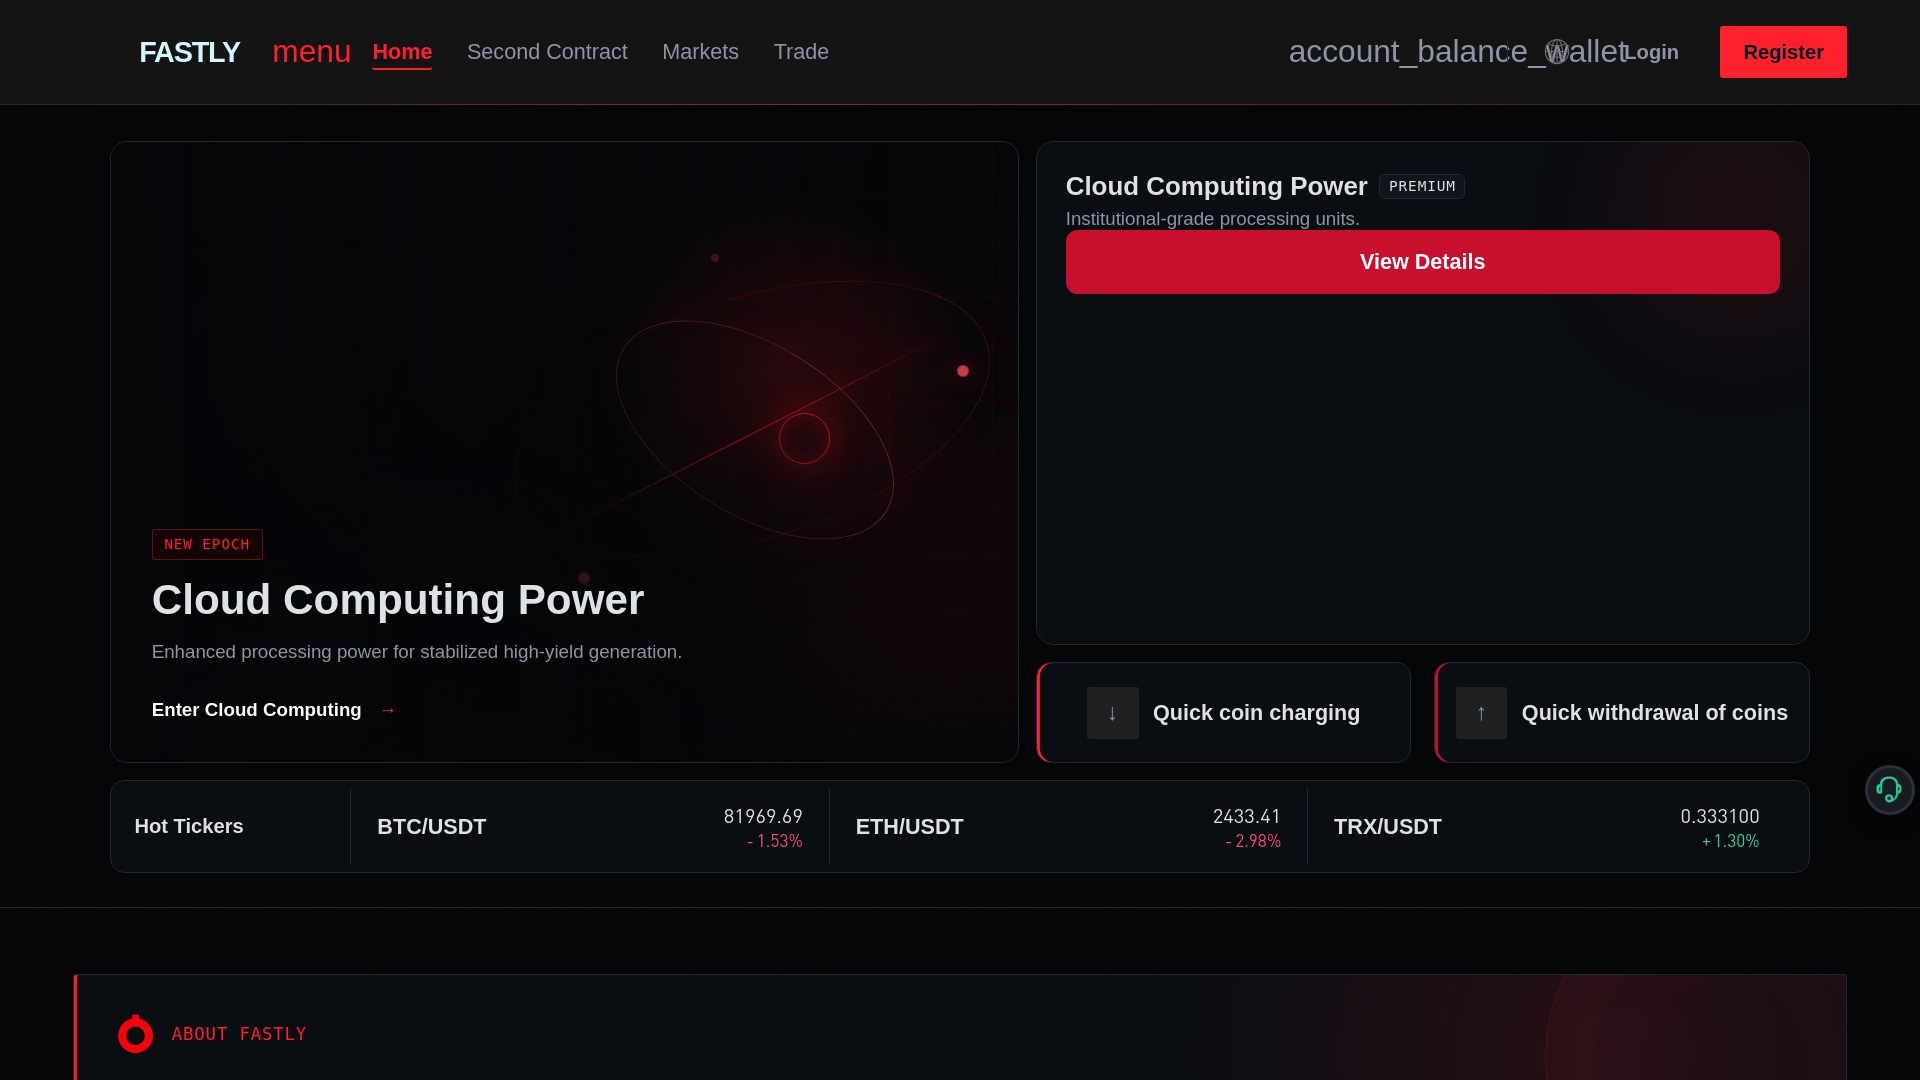Select the BTC/USDT hot ticker
Viewport: 1920px width, 1080px height.
tap(590, 827)
